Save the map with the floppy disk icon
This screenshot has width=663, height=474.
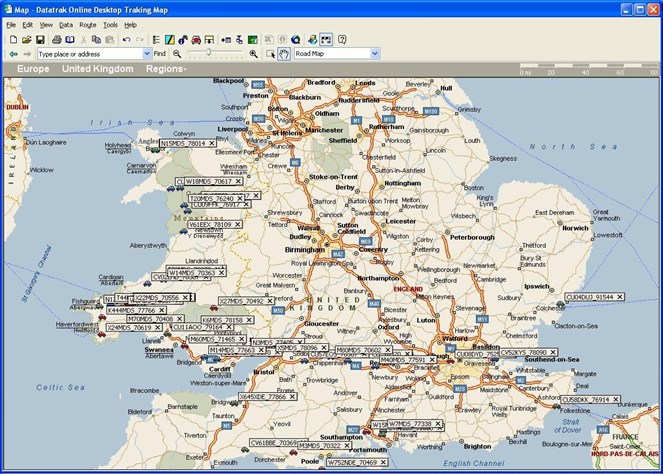pyautogui.click(x=40, y=40)
